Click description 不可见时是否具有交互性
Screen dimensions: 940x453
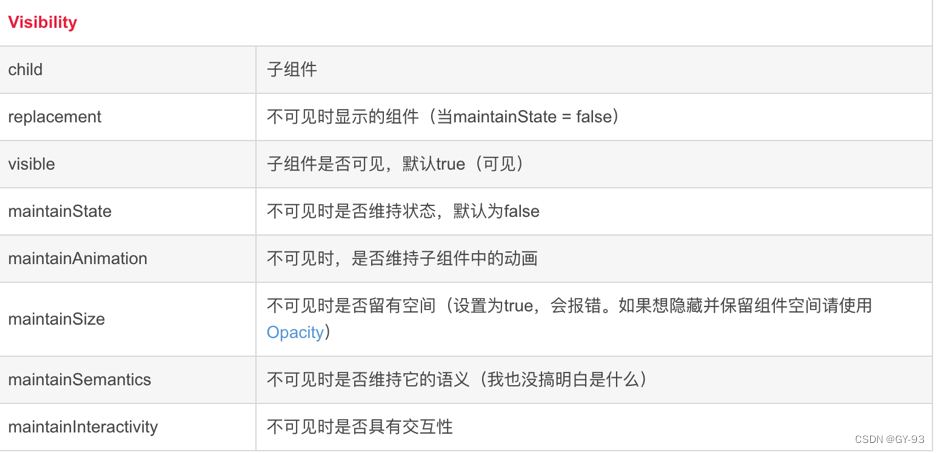pyautogui.click(x=360, y=427)
